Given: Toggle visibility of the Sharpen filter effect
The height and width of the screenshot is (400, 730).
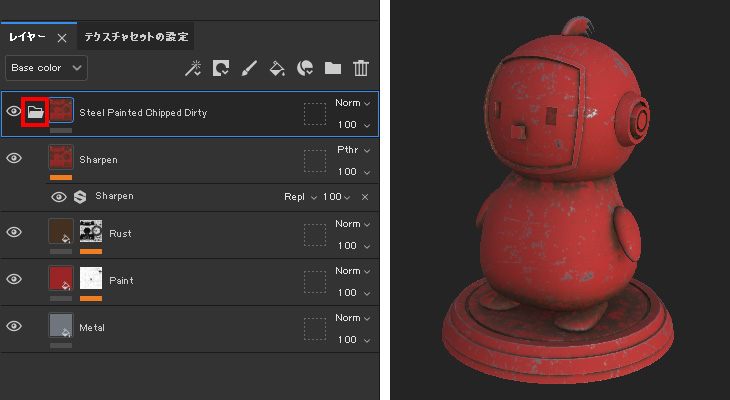Looking at the screenshot, I should pyautogui.click(x=57, y=197).
